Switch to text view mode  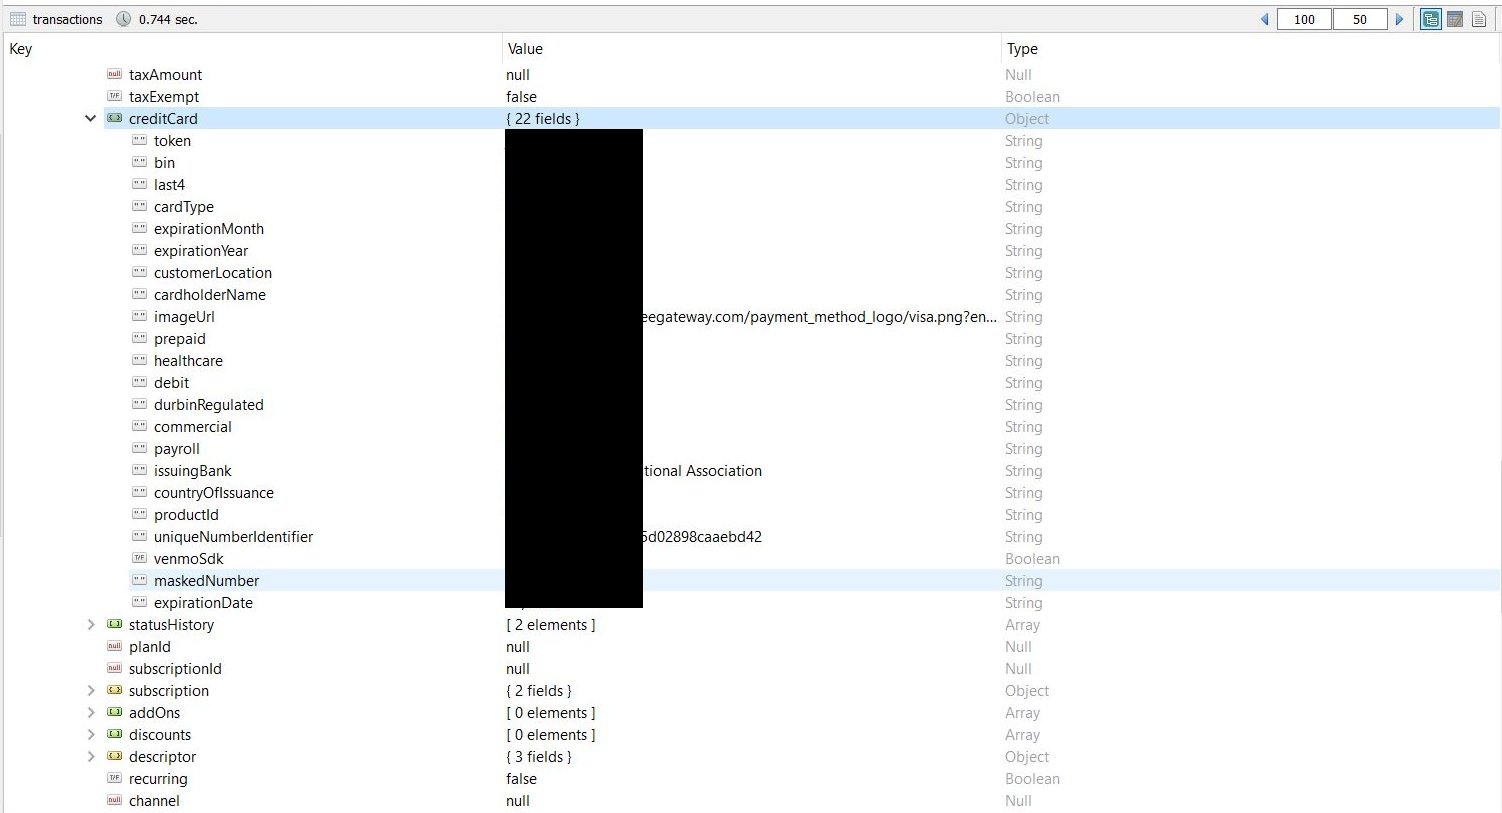point(1479,19)
